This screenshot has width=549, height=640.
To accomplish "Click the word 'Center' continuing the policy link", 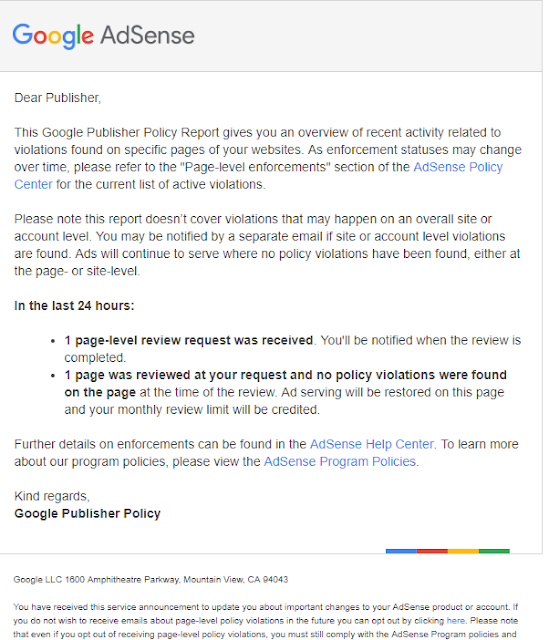I will click(x=33, y=184).
